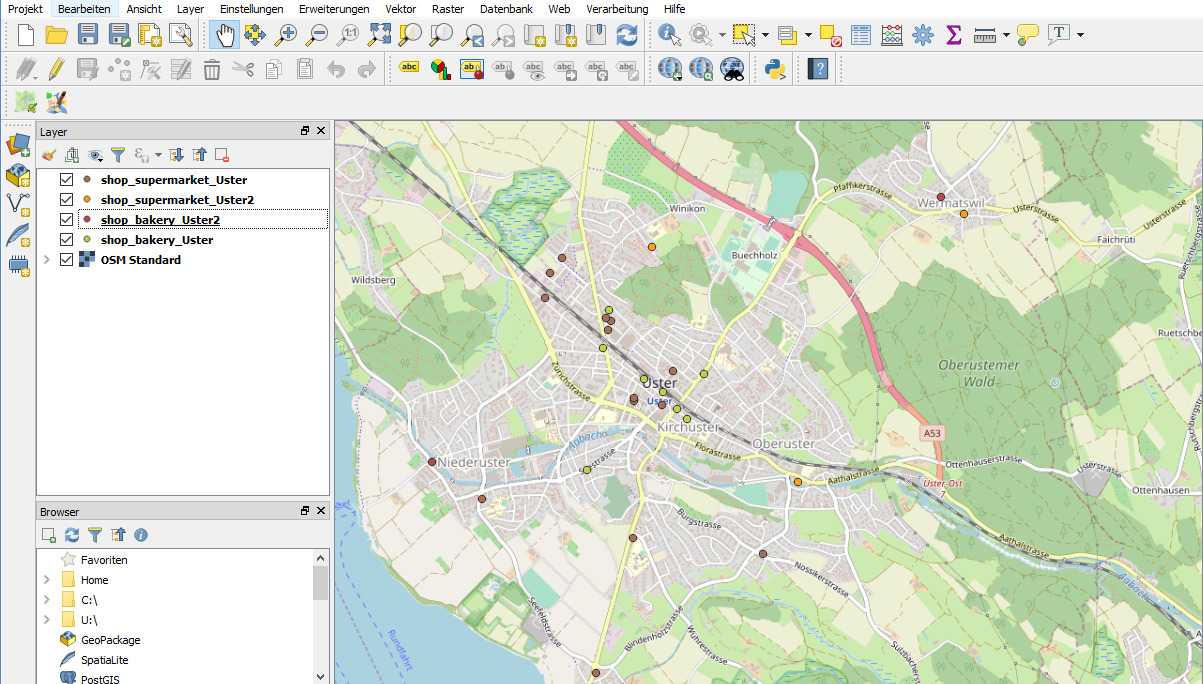Open the measure tool dropdown arrow
Image resolution: width=1203 pixels, height=684 pixels.
pyautogui.click(x=1005, y=35)
